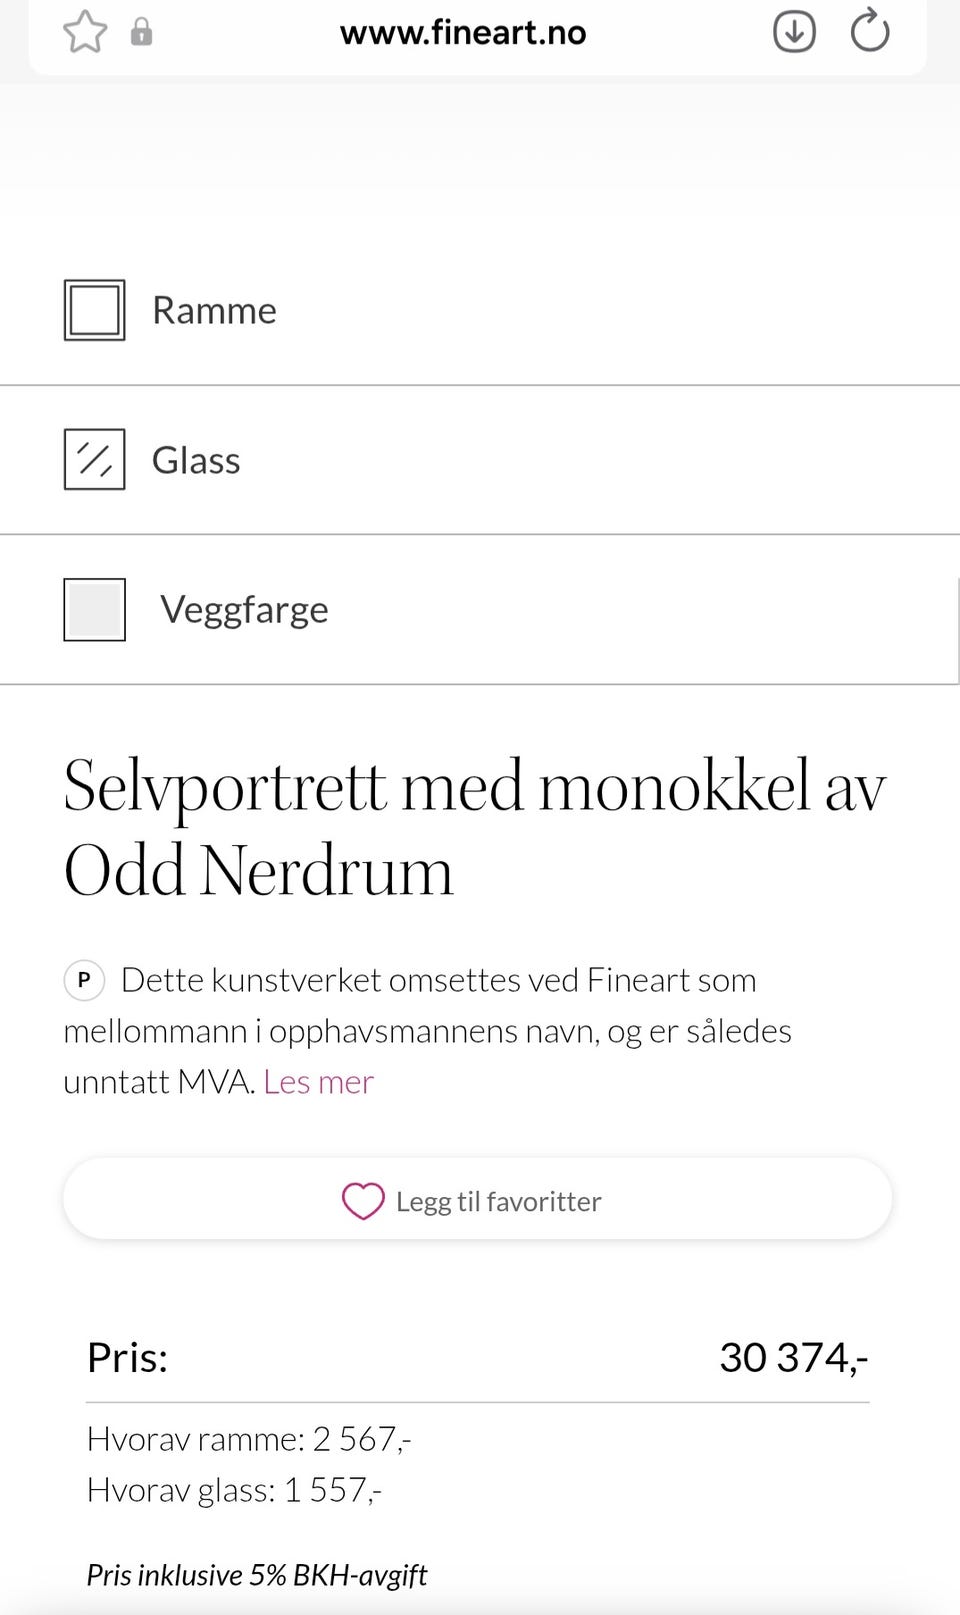Click the Ramme frame icon
The width and height of the screenshot is (960, 1615).
pyautogui.click(x=95, y=310)
